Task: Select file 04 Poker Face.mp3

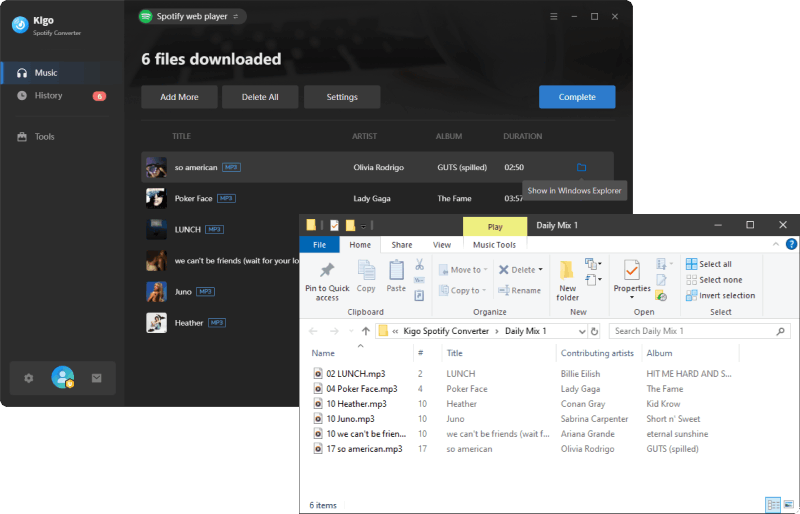Action: (x=362, y=389)
